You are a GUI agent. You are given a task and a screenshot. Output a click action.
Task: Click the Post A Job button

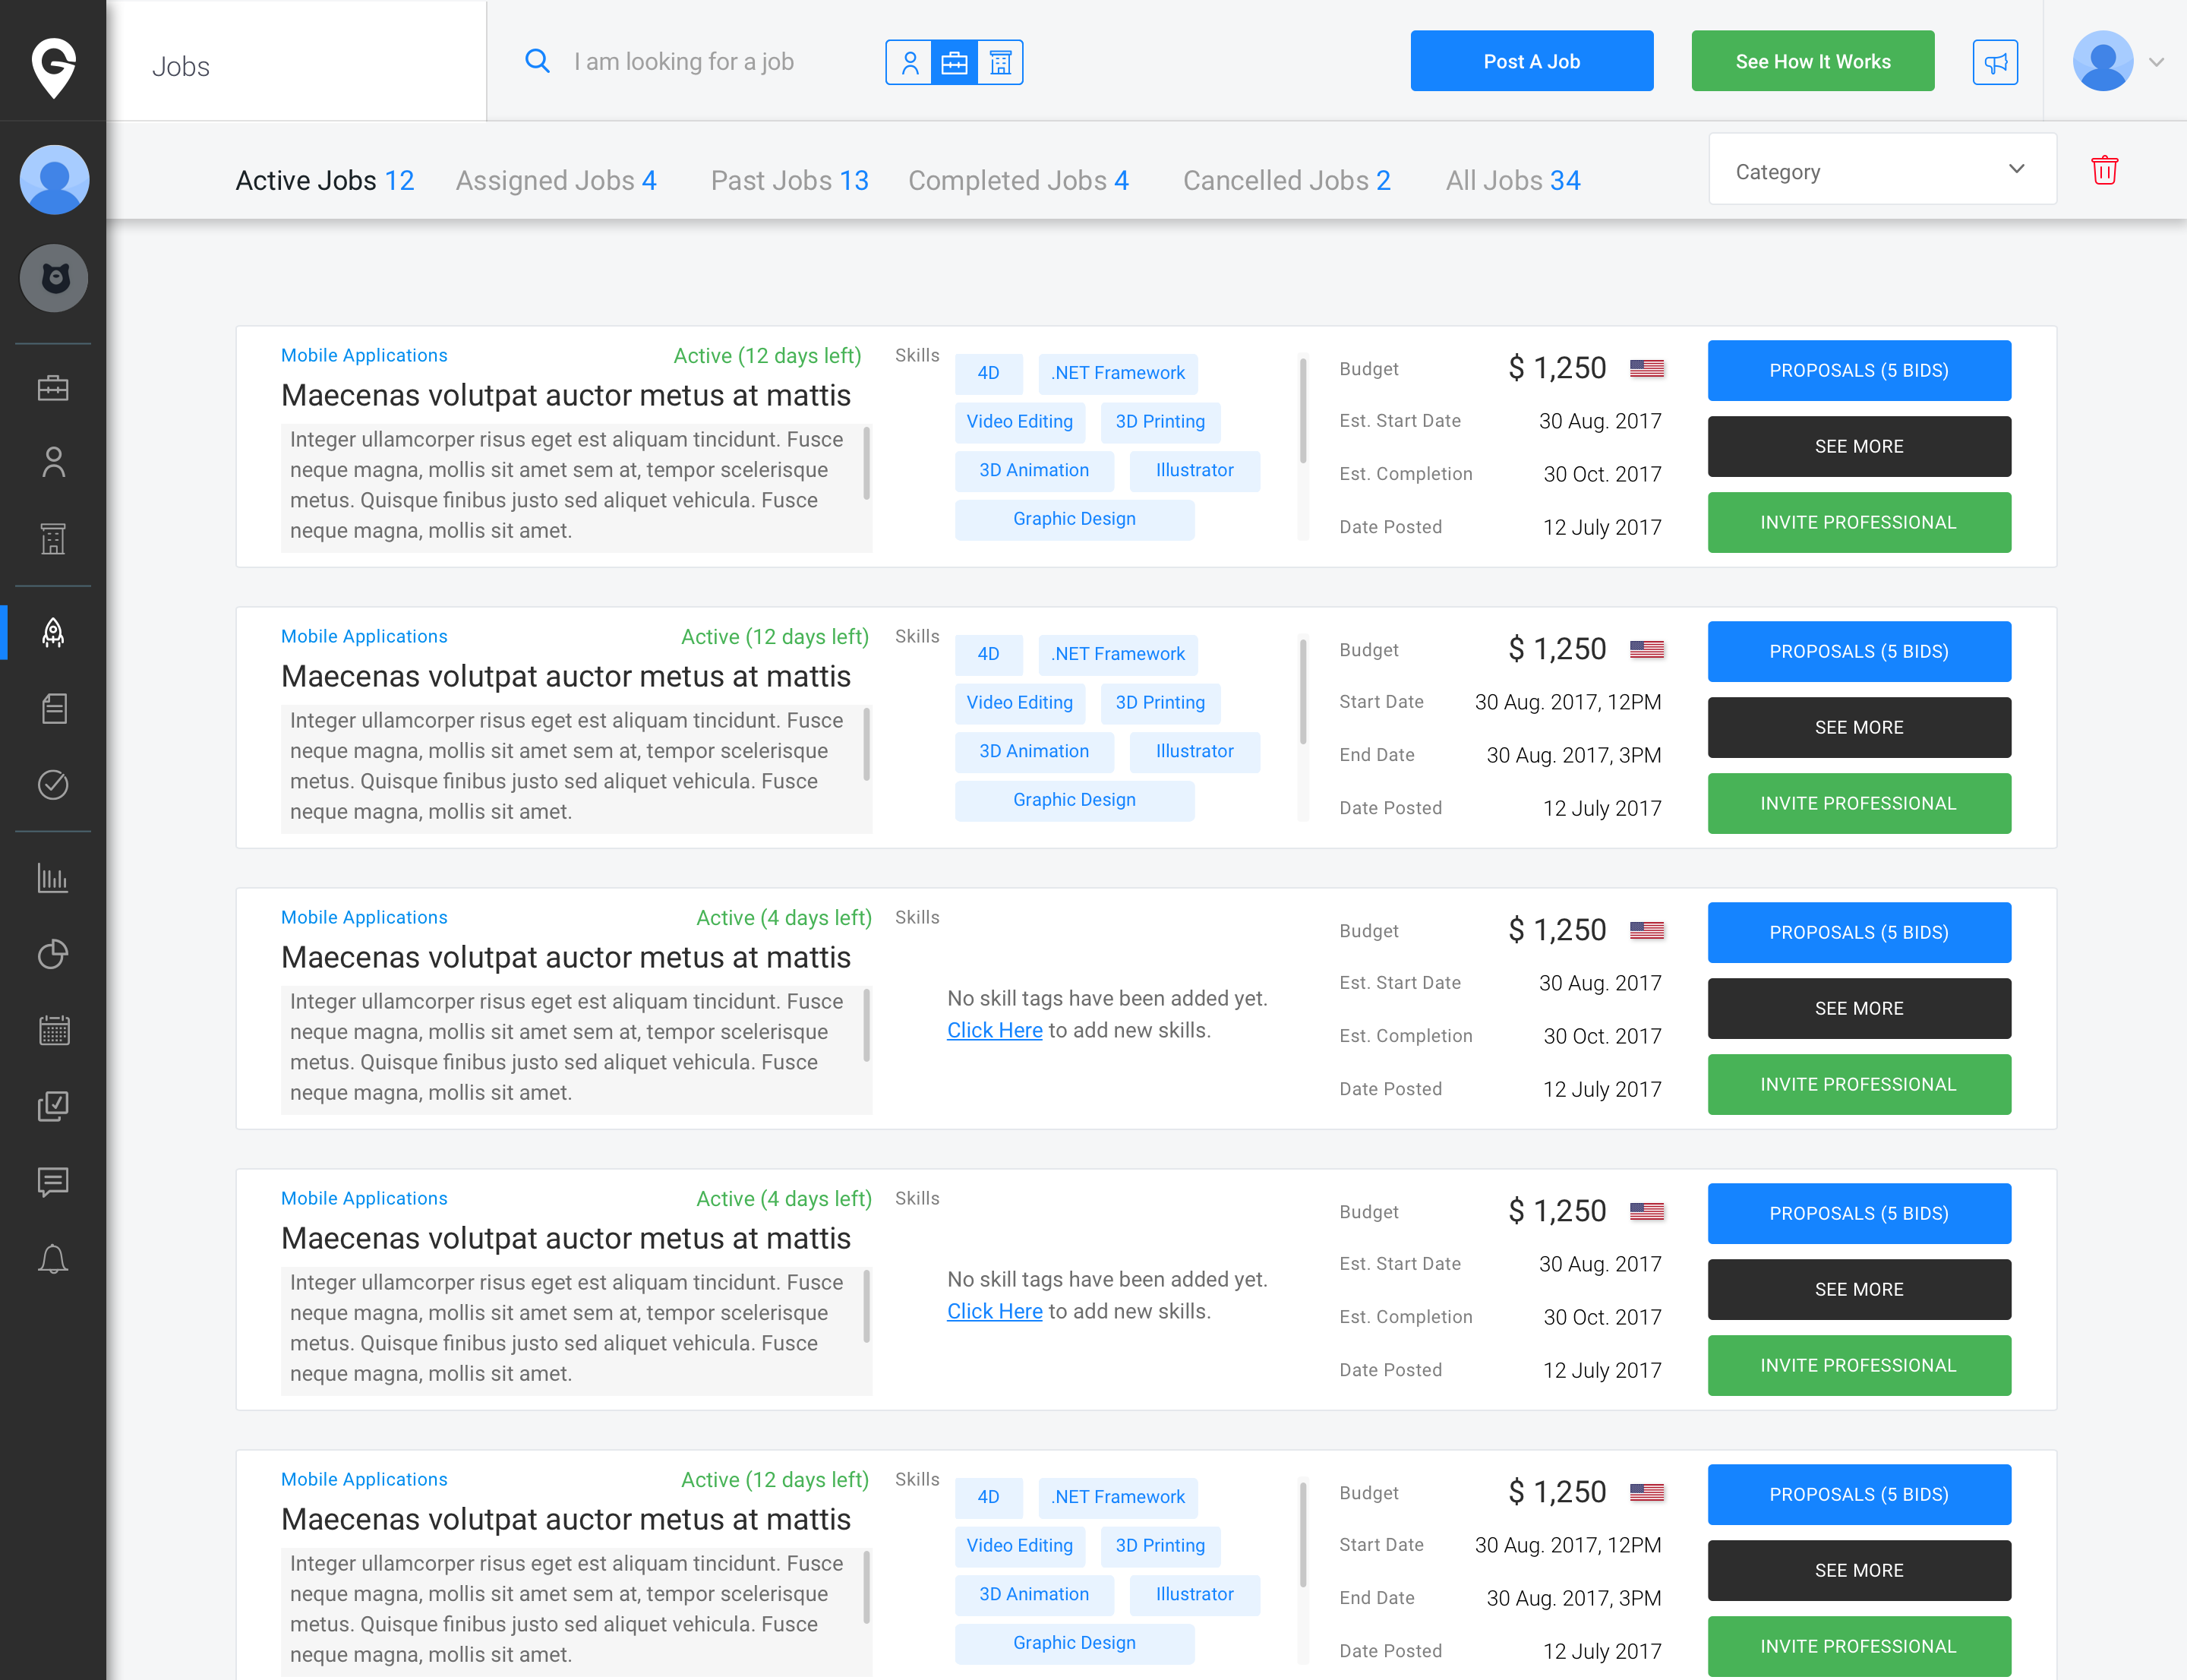(x=1531, y=62)
